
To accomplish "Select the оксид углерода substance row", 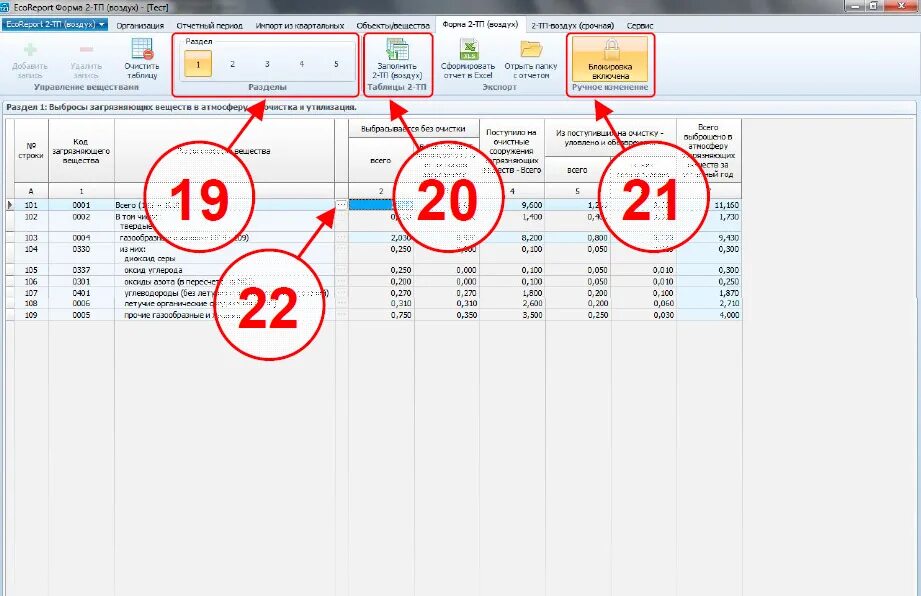I will pyautogui.click(x=153, y=270).
